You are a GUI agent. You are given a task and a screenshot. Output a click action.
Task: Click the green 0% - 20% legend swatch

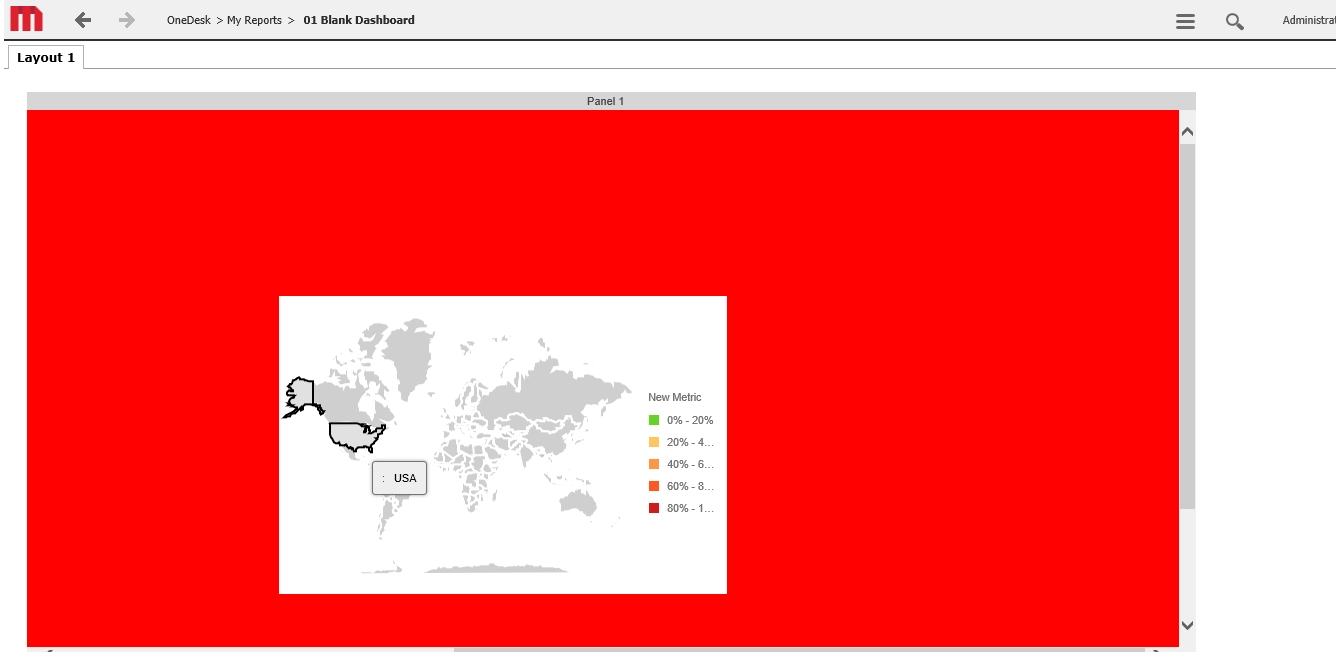coord(654,420)
